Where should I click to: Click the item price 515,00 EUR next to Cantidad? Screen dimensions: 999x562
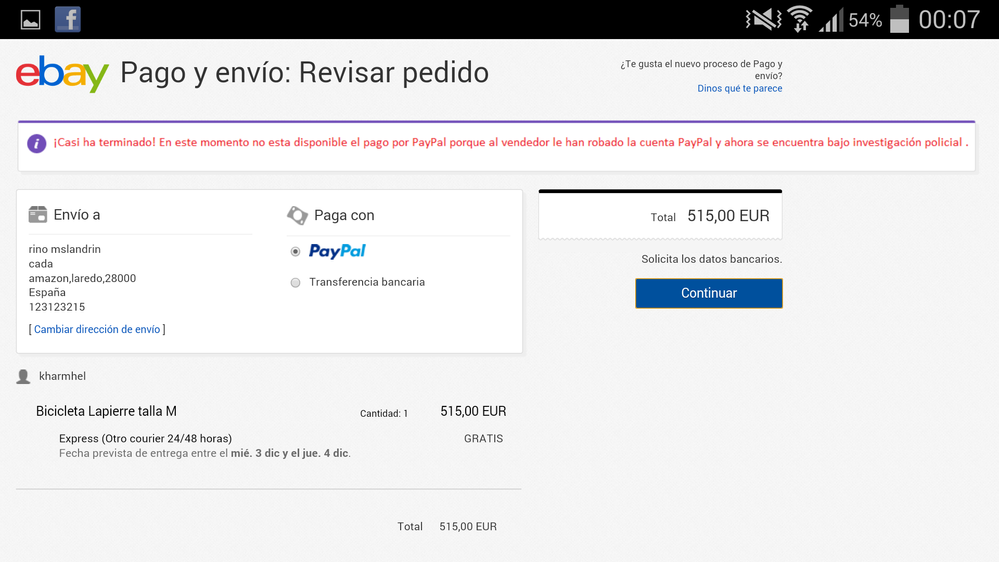pos(473,412)
